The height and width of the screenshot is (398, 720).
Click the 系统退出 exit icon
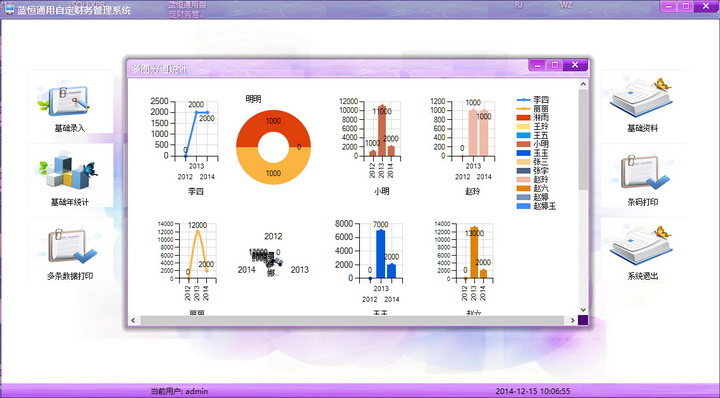pyautogui.click(x=641, y=246)
